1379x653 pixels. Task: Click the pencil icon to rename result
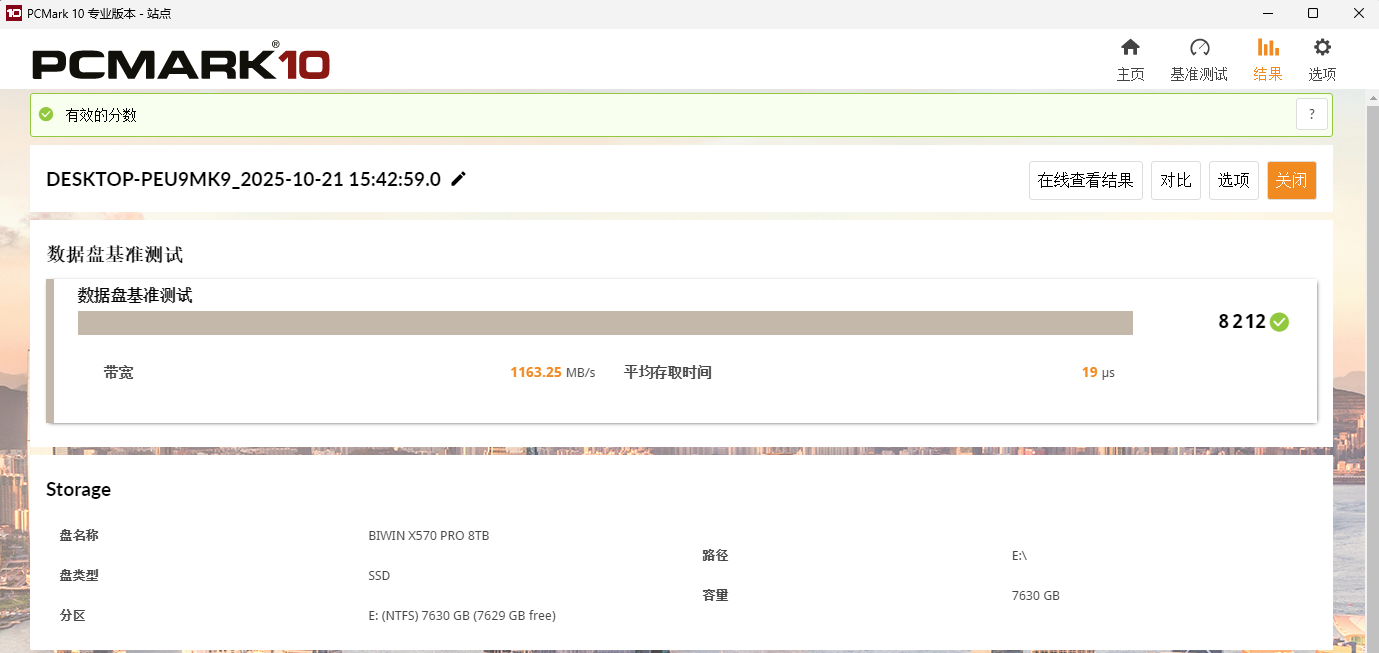tap(459, 179)
